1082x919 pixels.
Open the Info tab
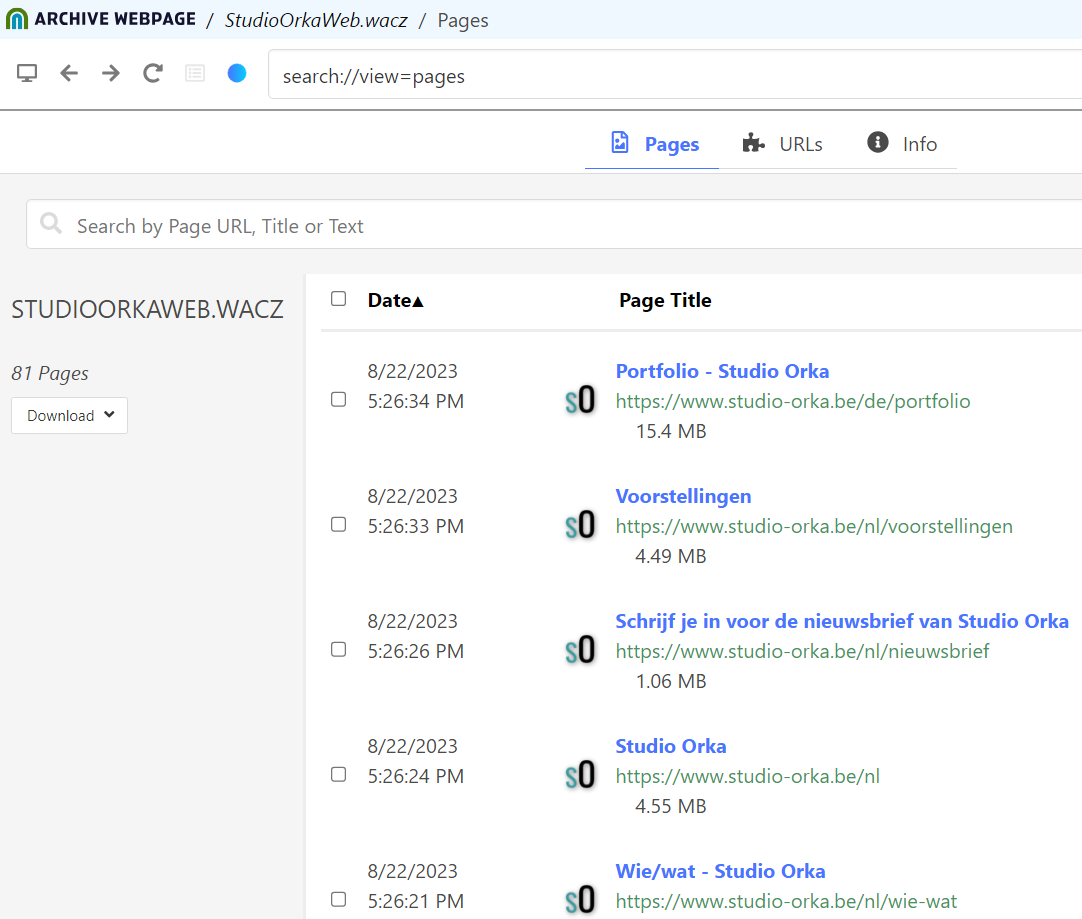(902, 144)
